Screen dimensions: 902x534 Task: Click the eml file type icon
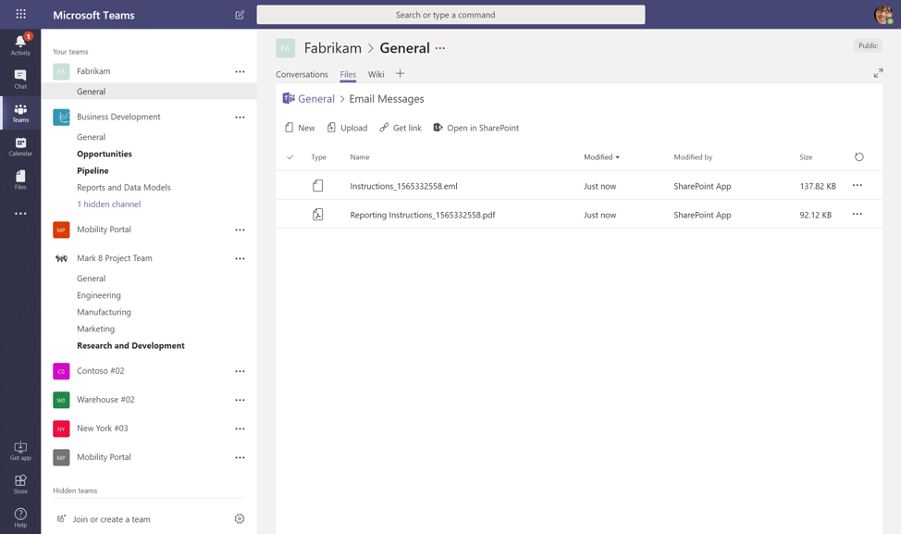pyautogui.click(x=318, y=186)
